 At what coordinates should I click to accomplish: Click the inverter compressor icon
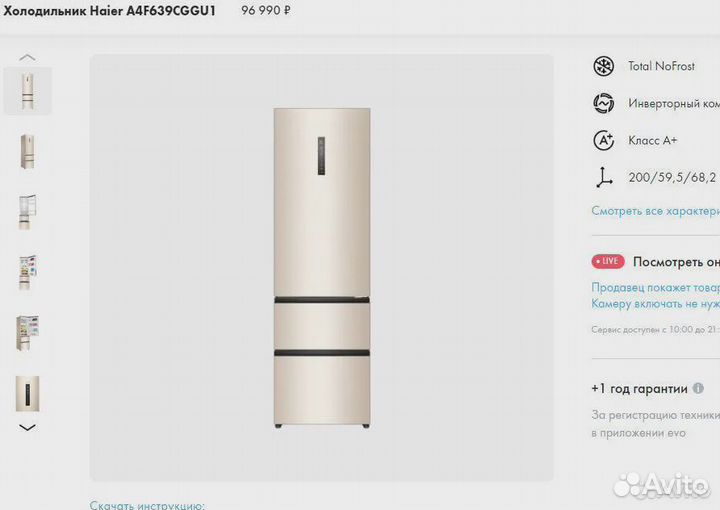(603, 103)
